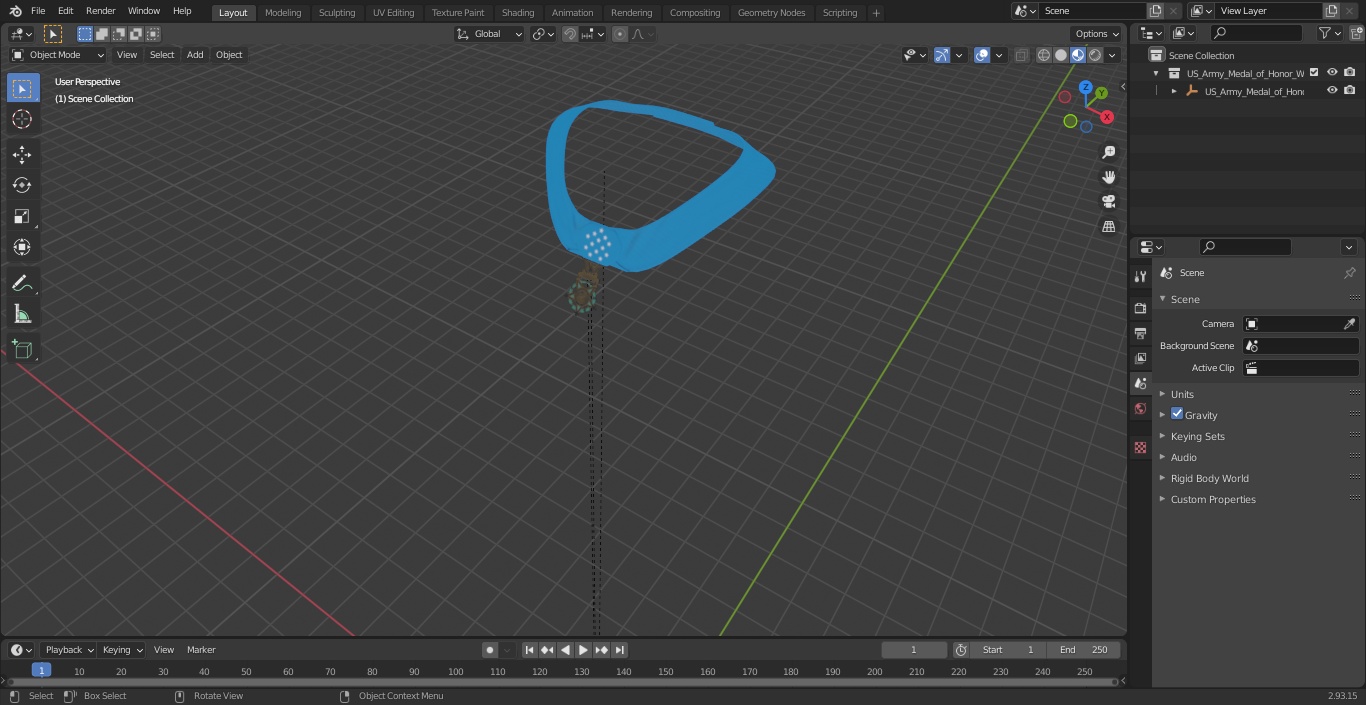Open the Render menu

pyautogui.click(x=100, y=11)
